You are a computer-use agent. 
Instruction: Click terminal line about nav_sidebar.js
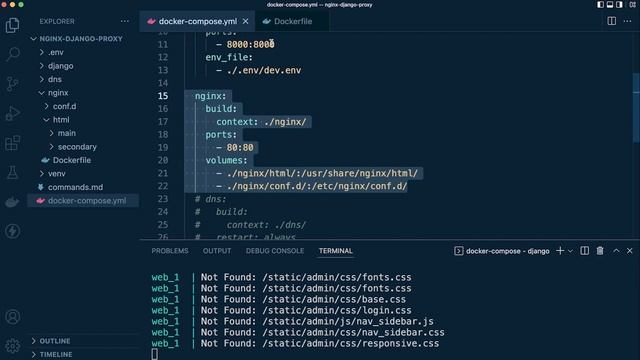coord(293,321)
